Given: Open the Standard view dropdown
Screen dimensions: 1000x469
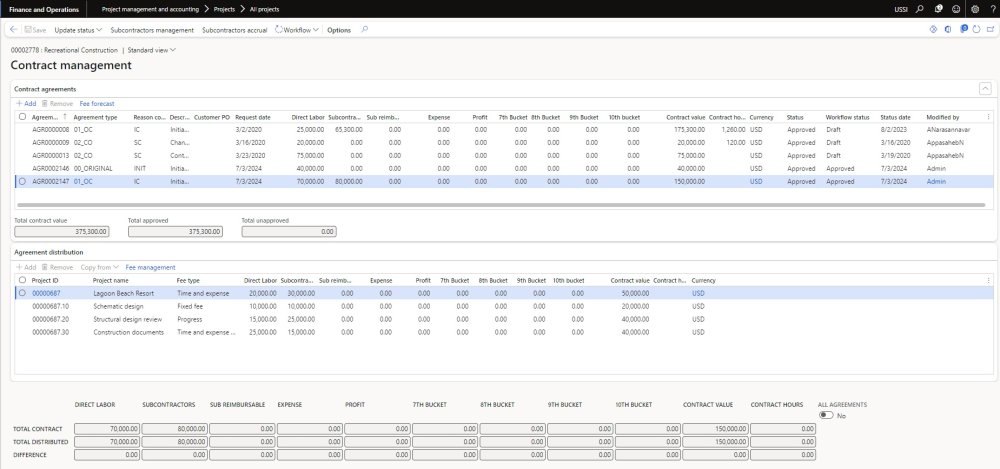Looking at the screenshot, I should [151, 49].
